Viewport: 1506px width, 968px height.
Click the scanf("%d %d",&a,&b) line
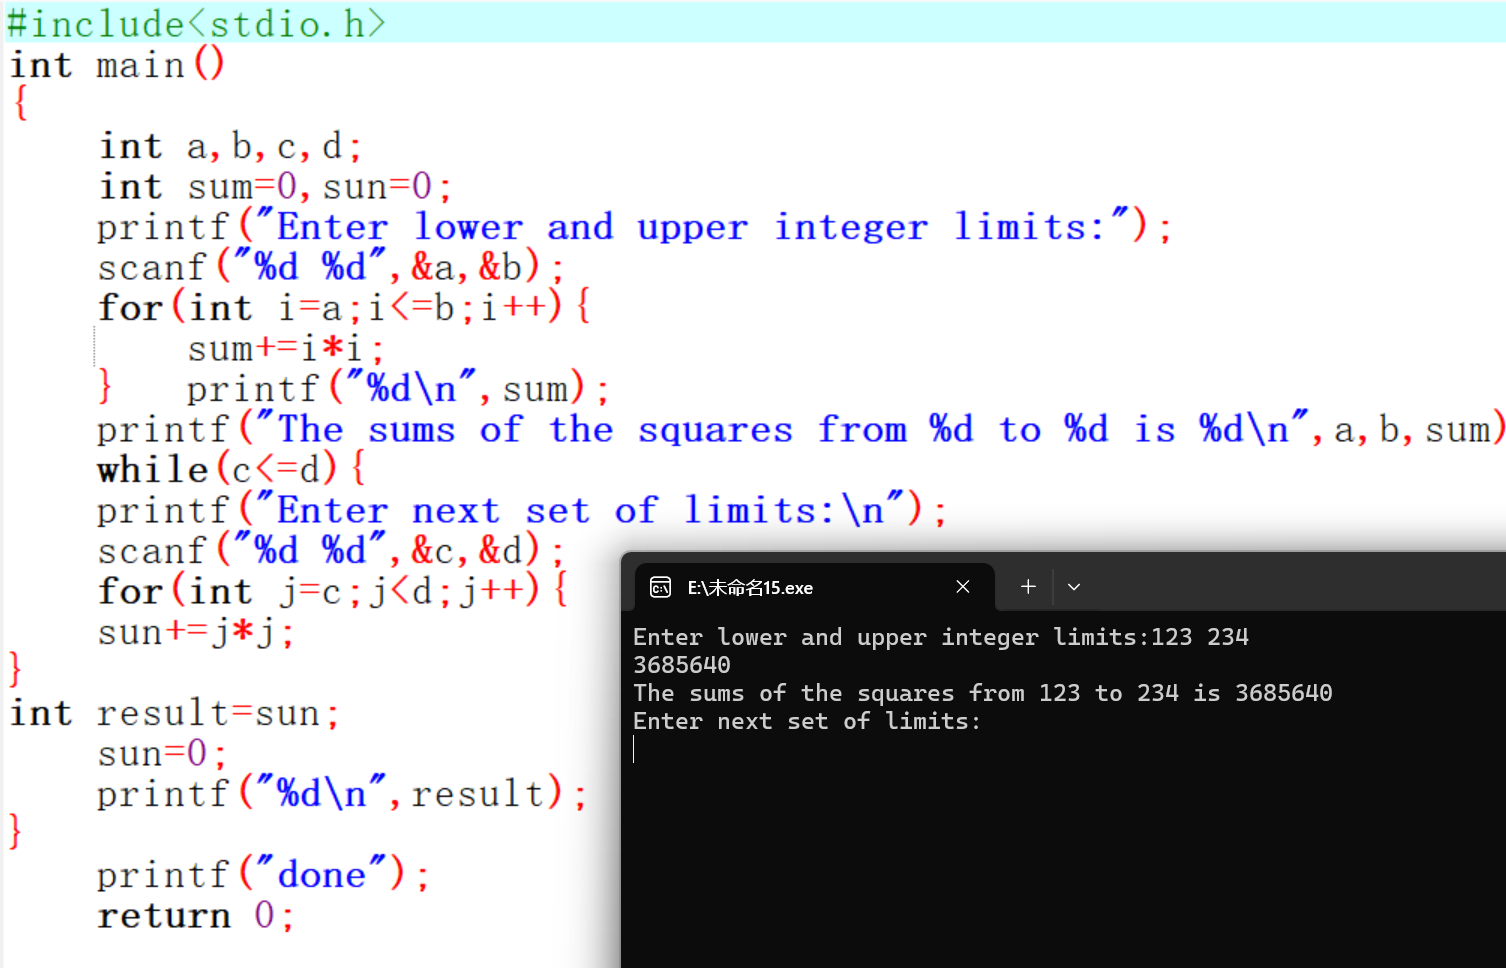(331, 267)
